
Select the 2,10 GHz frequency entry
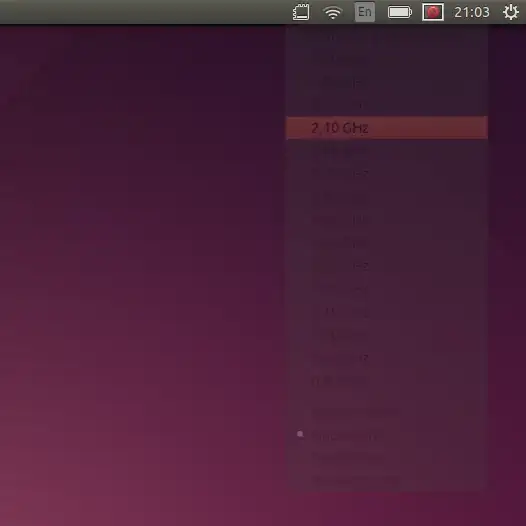click(387, 128)
